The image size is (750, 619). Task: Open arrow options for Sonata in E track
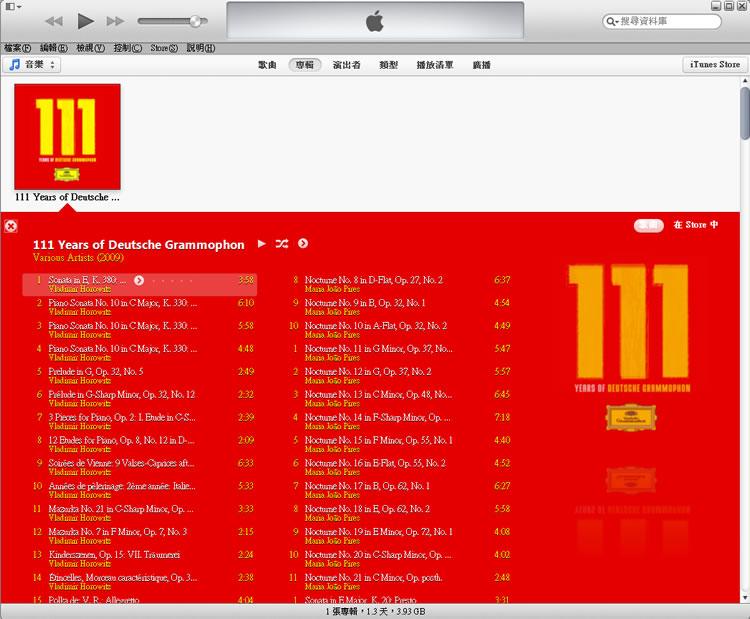pyautogui.click(x=139, y=280)
